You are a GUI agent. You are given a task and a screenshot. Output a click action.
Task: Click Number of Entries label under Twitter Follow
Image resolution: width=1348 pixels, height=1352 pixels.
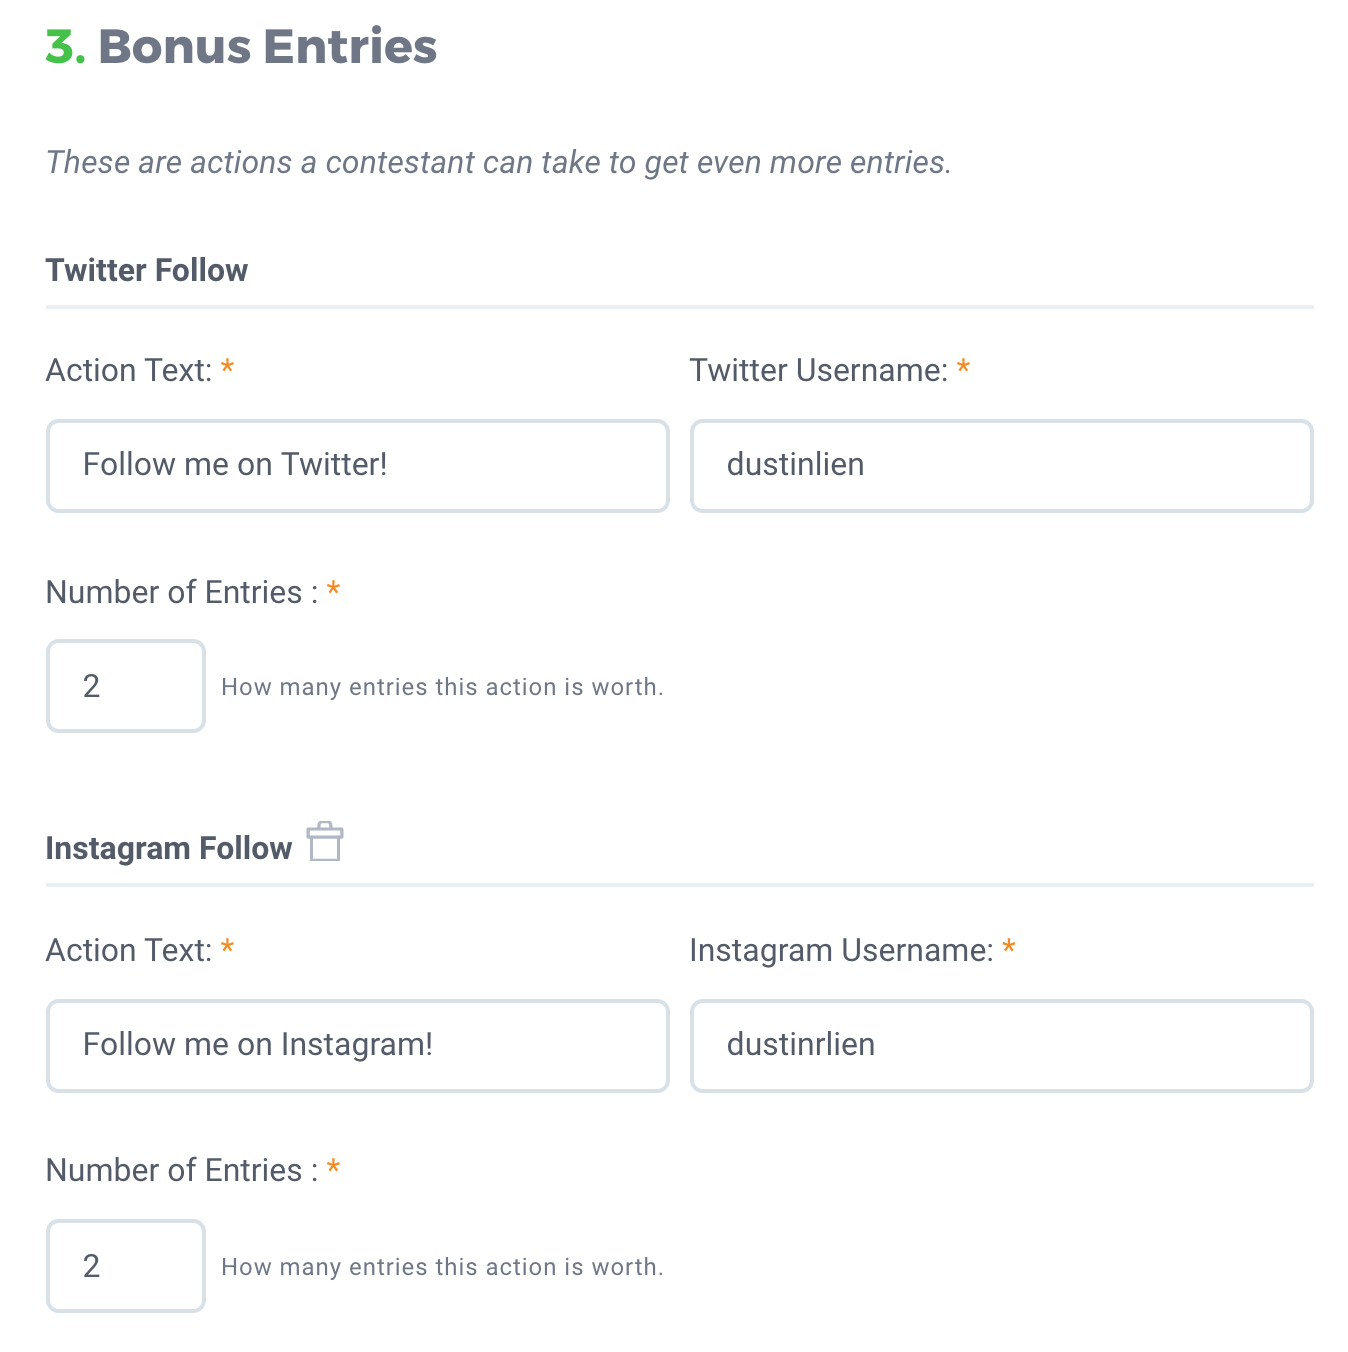pyautogui.click(x=182, y=592)
